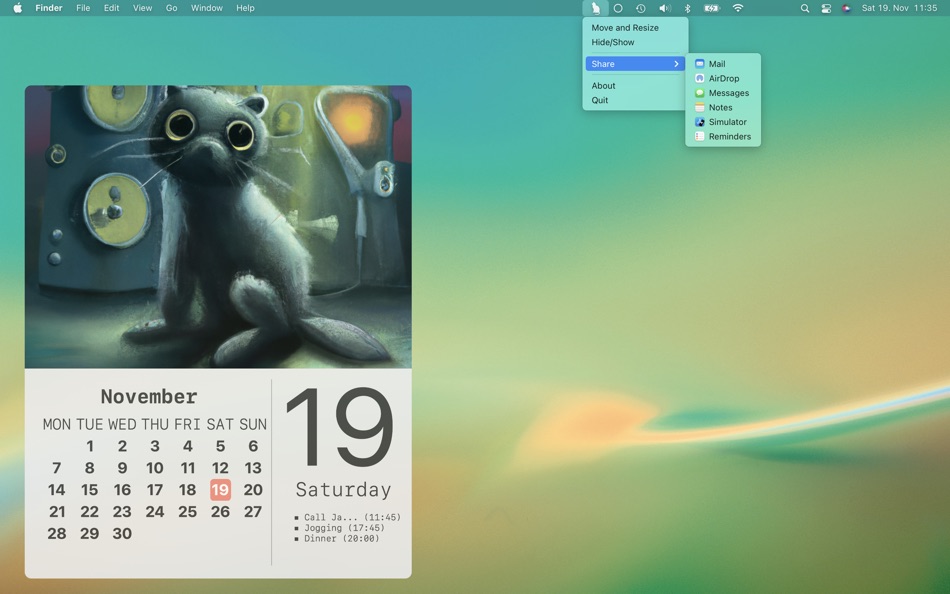Share via Messages
This screenshot has height=594, width=950.
click(723, 93)
